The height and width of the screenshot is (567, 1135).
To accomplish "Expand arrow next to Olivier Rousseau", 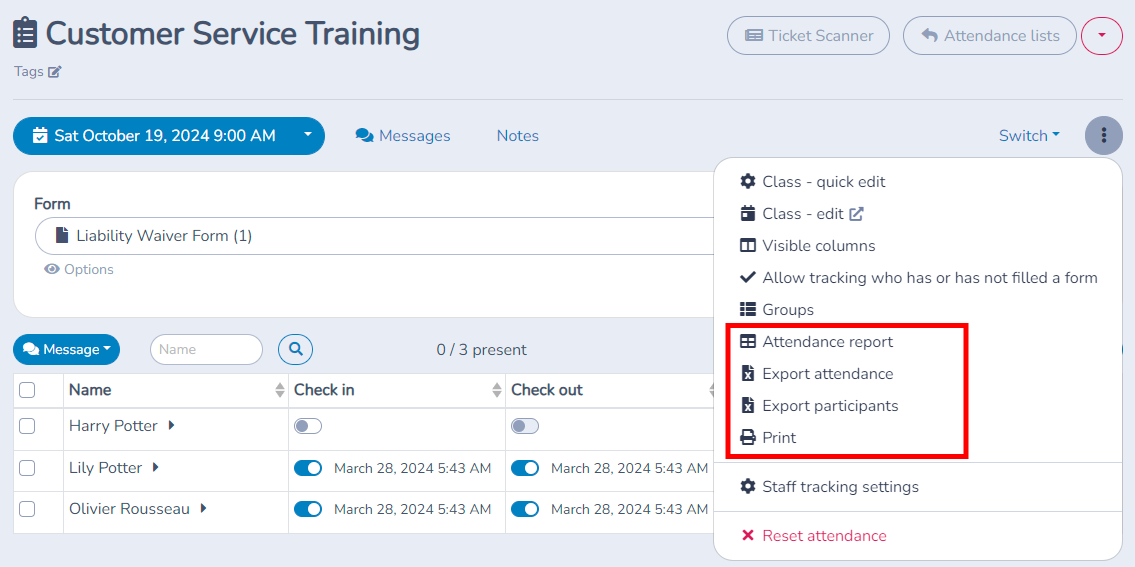I will click(x=203, y=508).
